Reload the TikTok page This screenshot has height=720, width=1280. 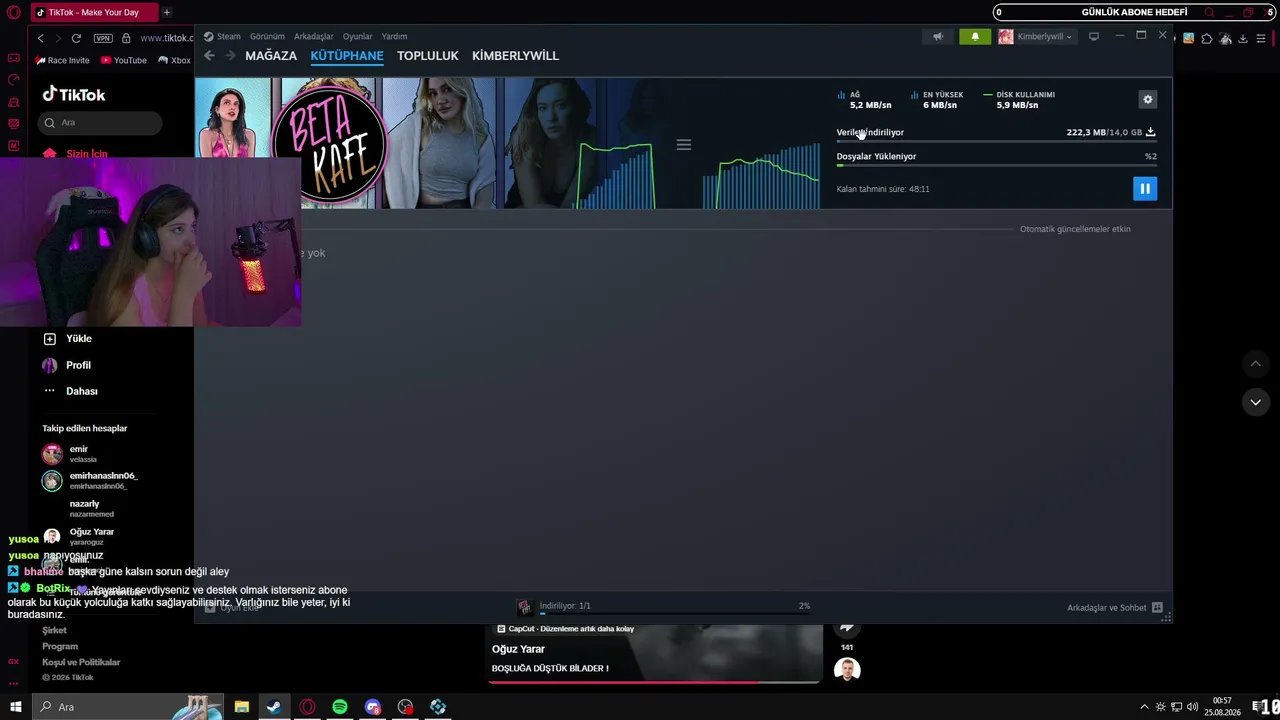76,38
